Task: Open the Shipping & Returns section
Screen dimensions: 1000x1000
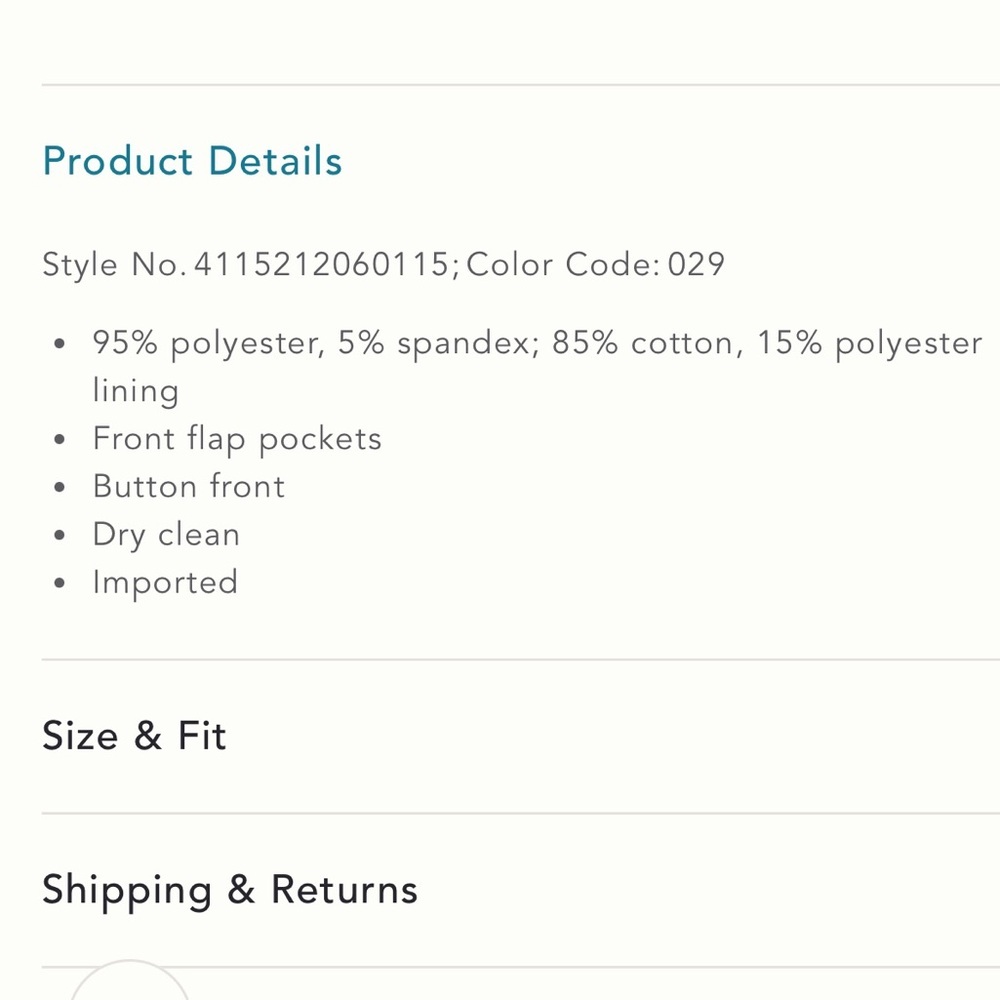Action: point(230,890)
